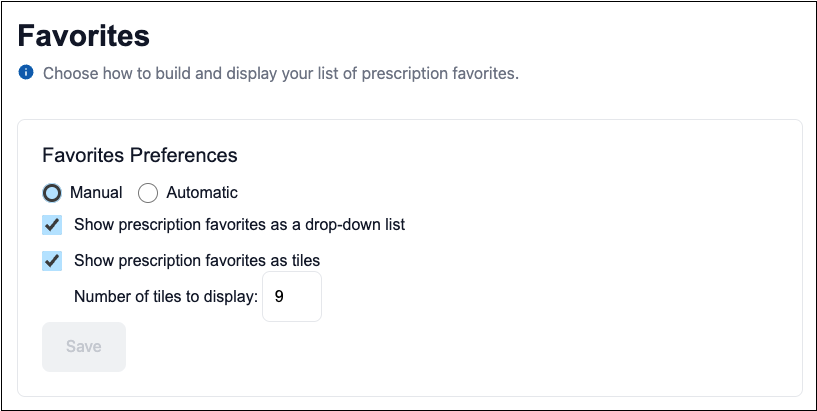The width and height of the screenshot is (817, 411).
Task: Click the checkmark beside the tiles option
Action: point(52,261)
